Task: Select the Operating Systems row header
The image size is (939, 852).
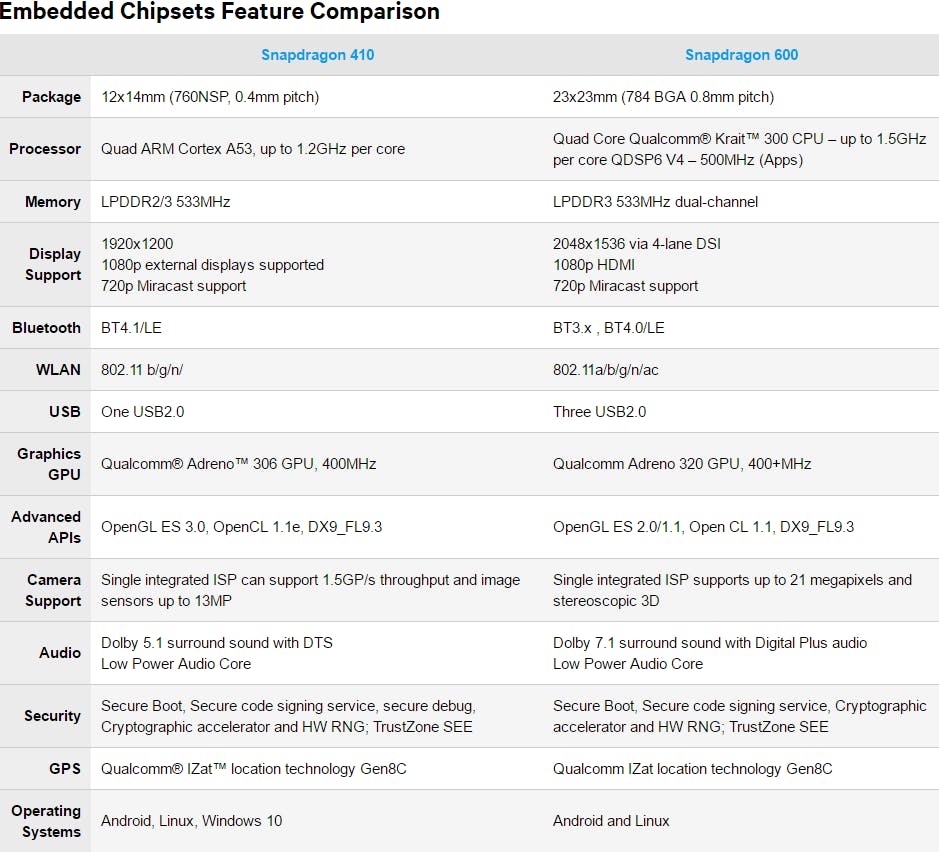Action: tap(46, 821)
